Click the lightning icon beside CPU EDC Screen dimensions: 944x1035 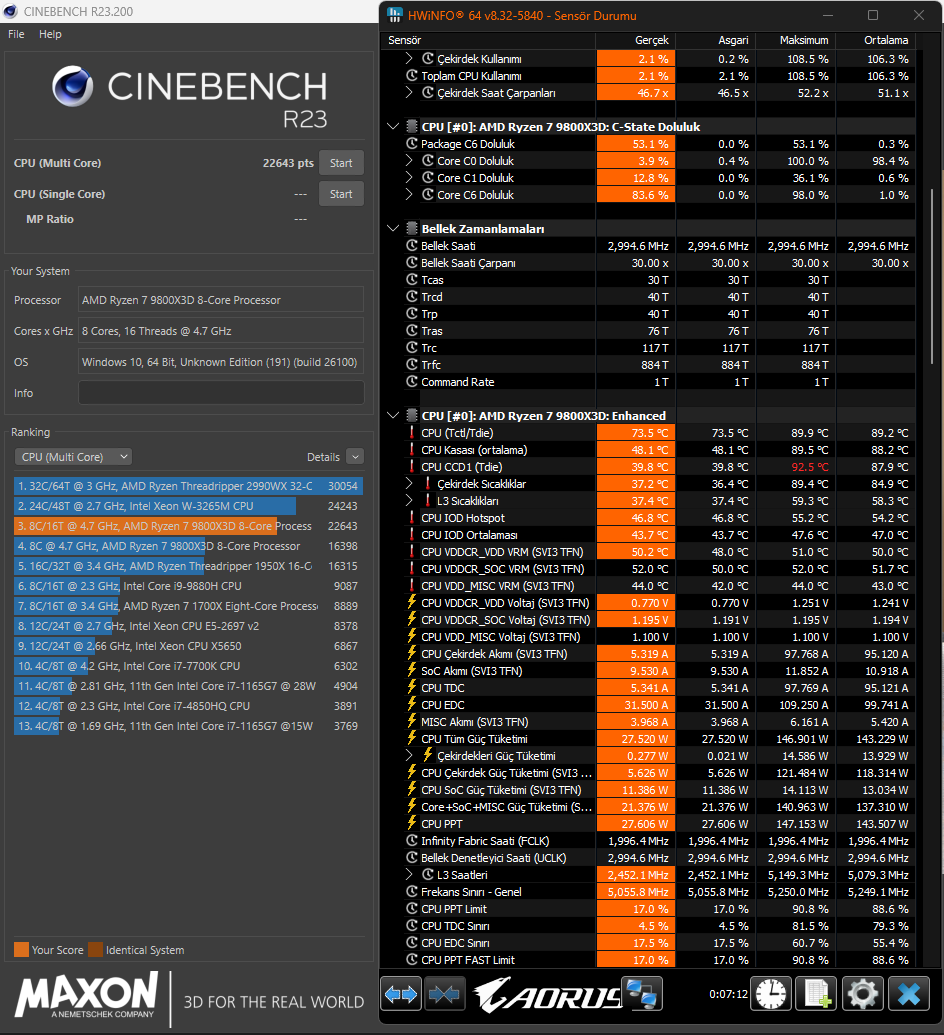pyautogui.click(x=412, y=705)
